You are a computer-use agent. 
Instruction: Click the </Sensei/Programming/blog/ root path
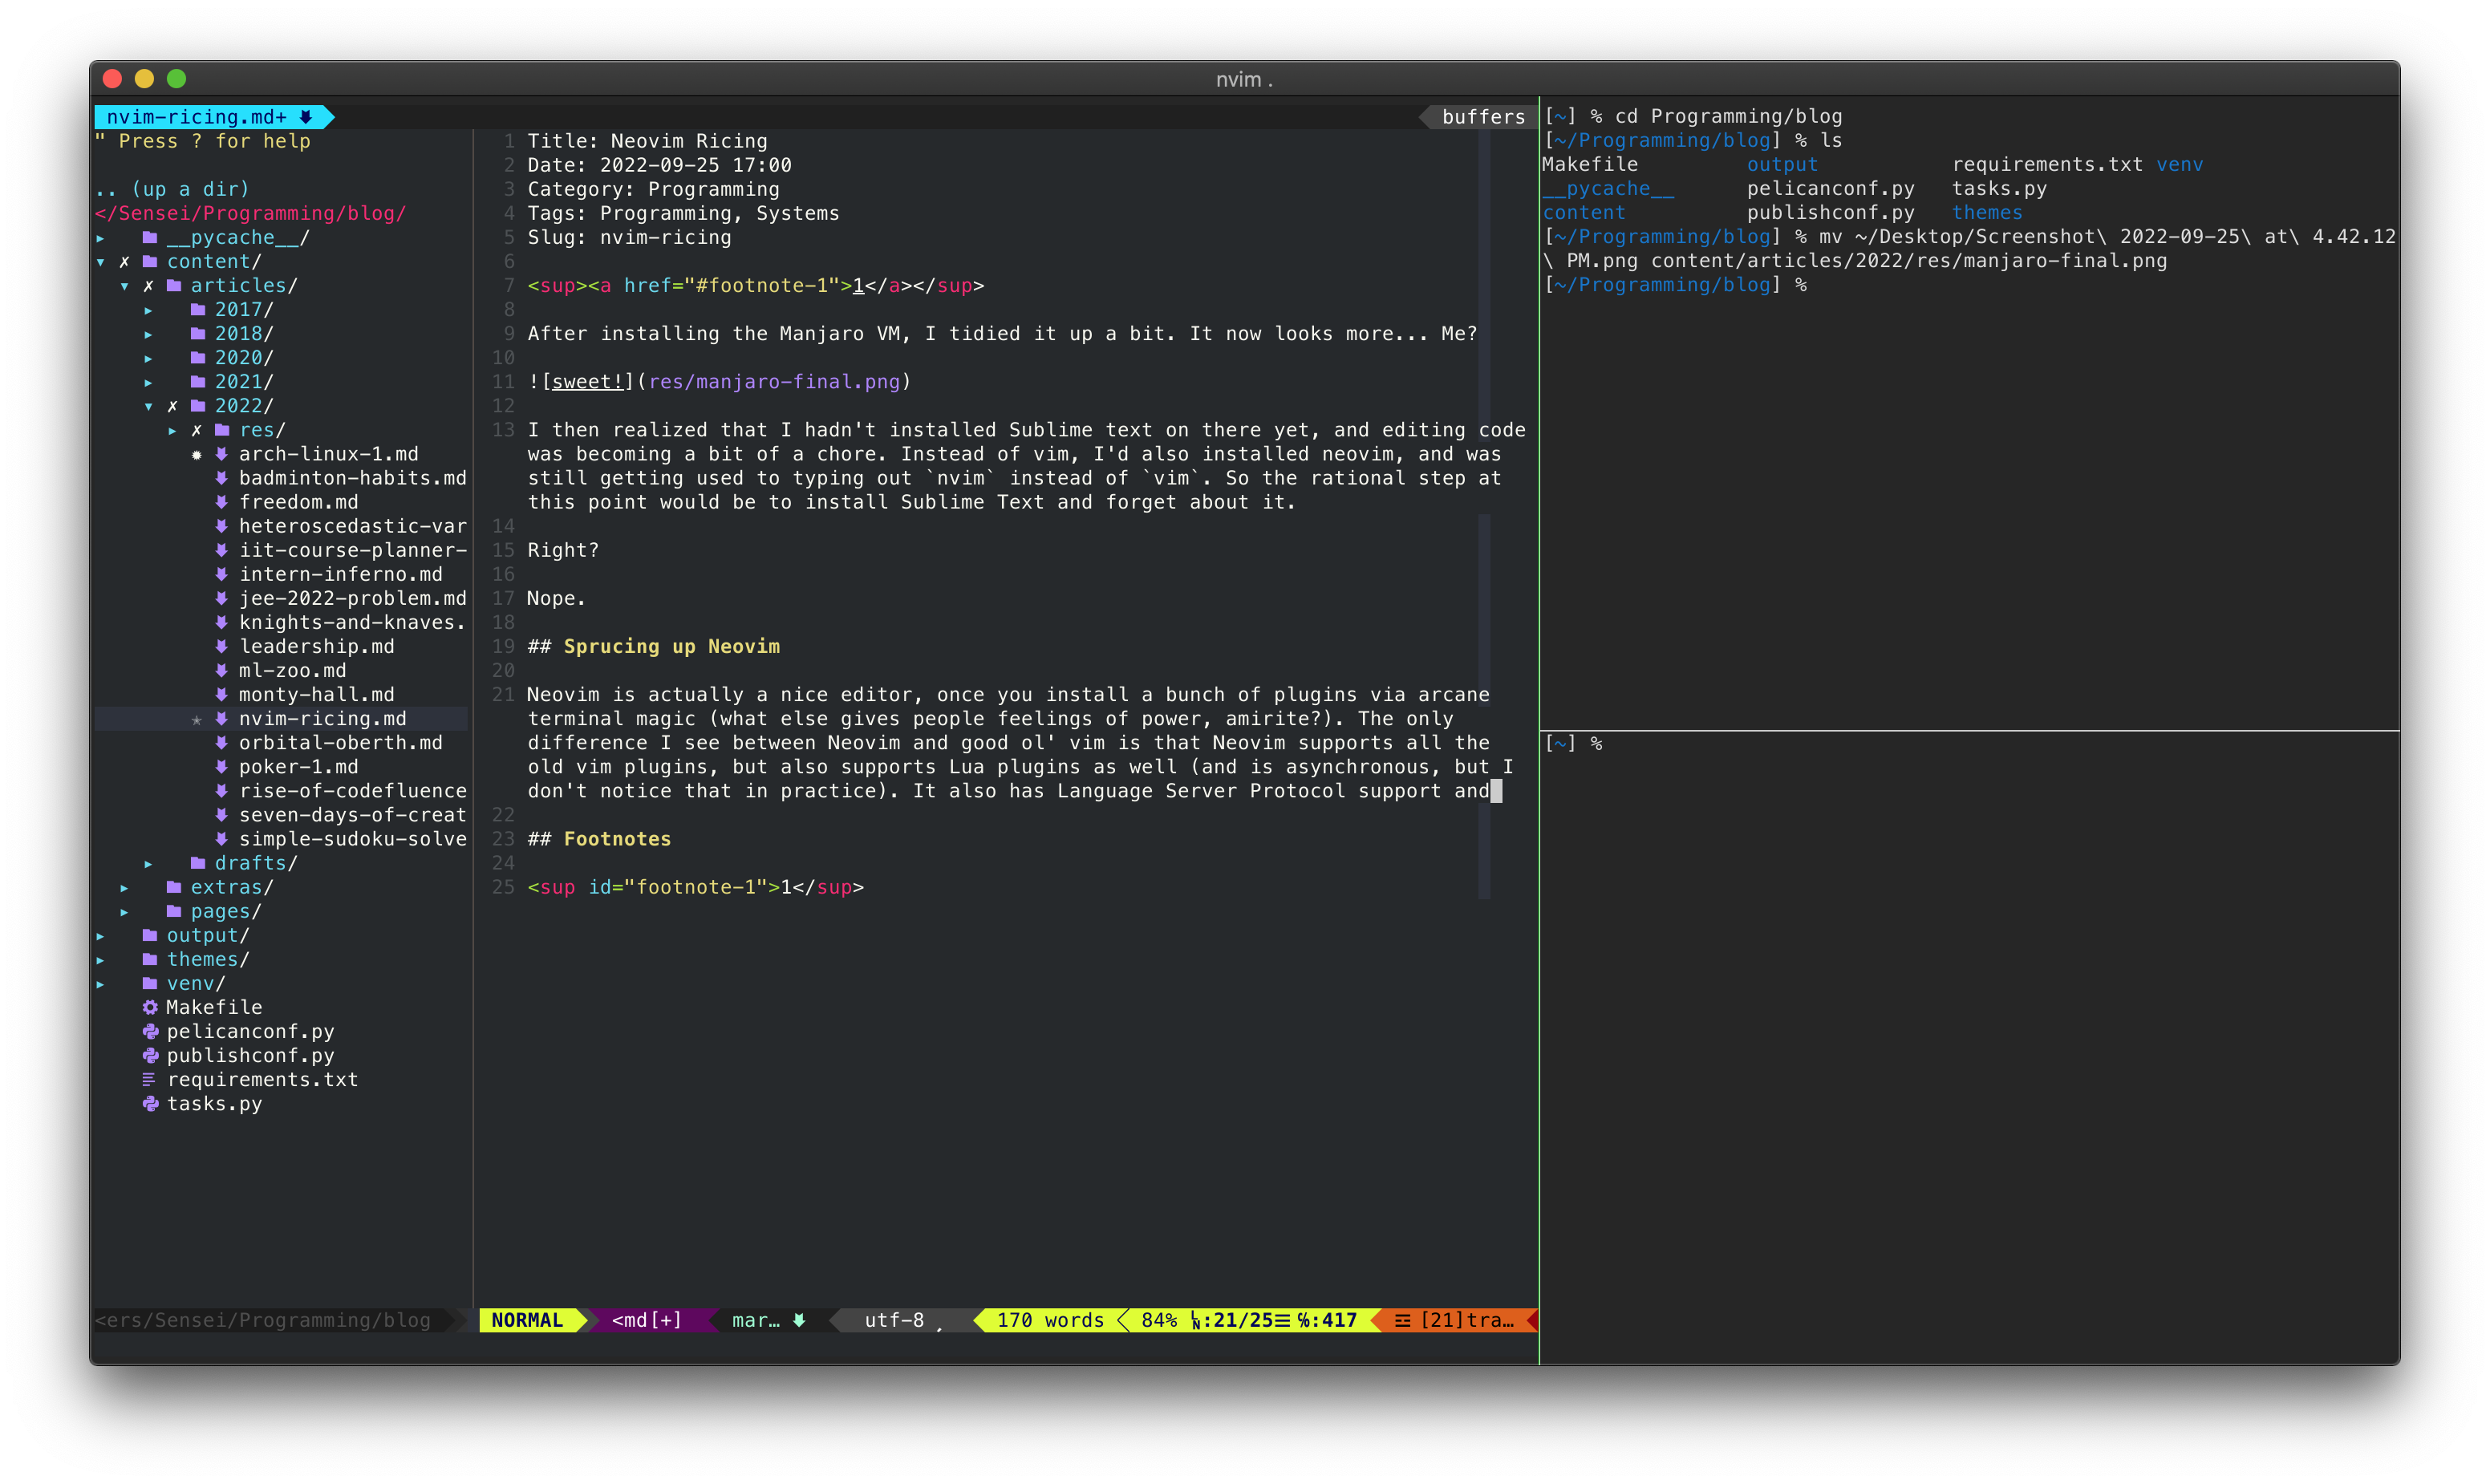tap(250, 213)
